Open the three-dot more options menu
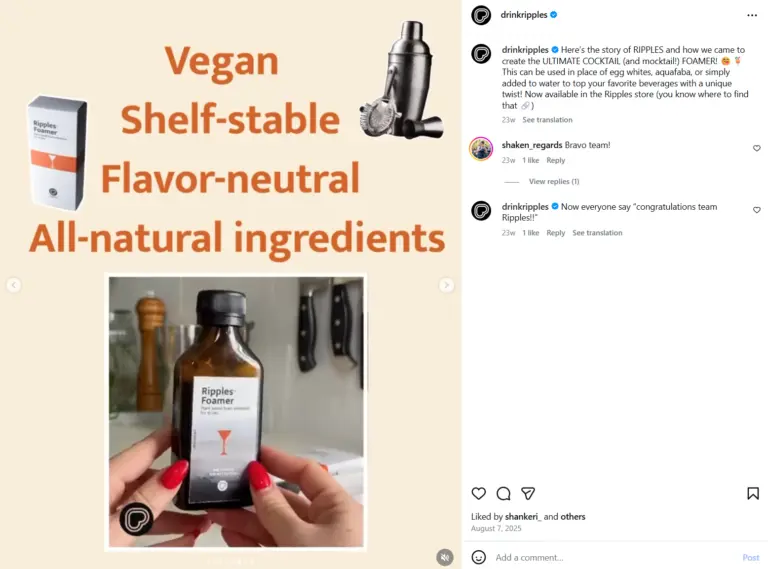This screenshot has width=768, height=569. pyautogui.click(x=752, y=15)
